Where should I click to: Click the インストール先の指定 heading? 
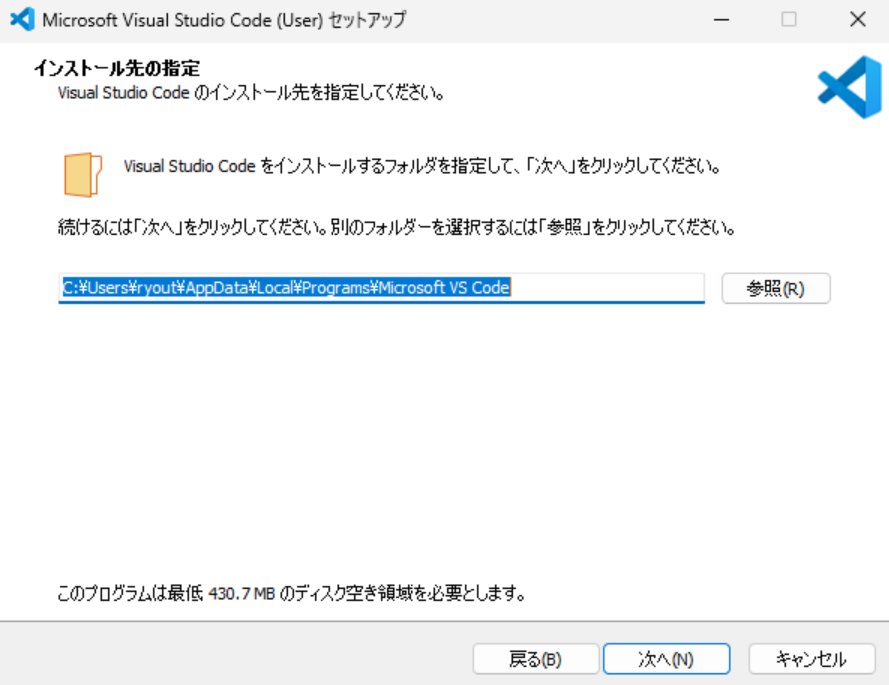pyautogui.click(x=117, y=68)
